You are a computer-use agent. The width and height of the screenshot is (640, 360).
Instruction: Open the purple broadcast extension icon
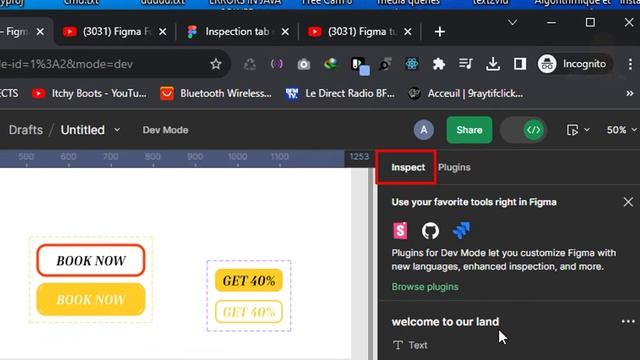click(277, 64)
